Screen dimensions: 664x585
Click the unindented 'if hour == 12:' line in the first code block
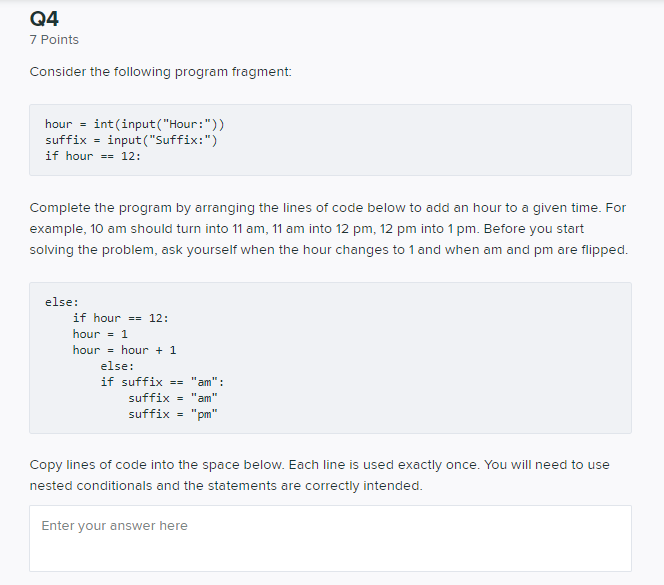tap(93, 156)
